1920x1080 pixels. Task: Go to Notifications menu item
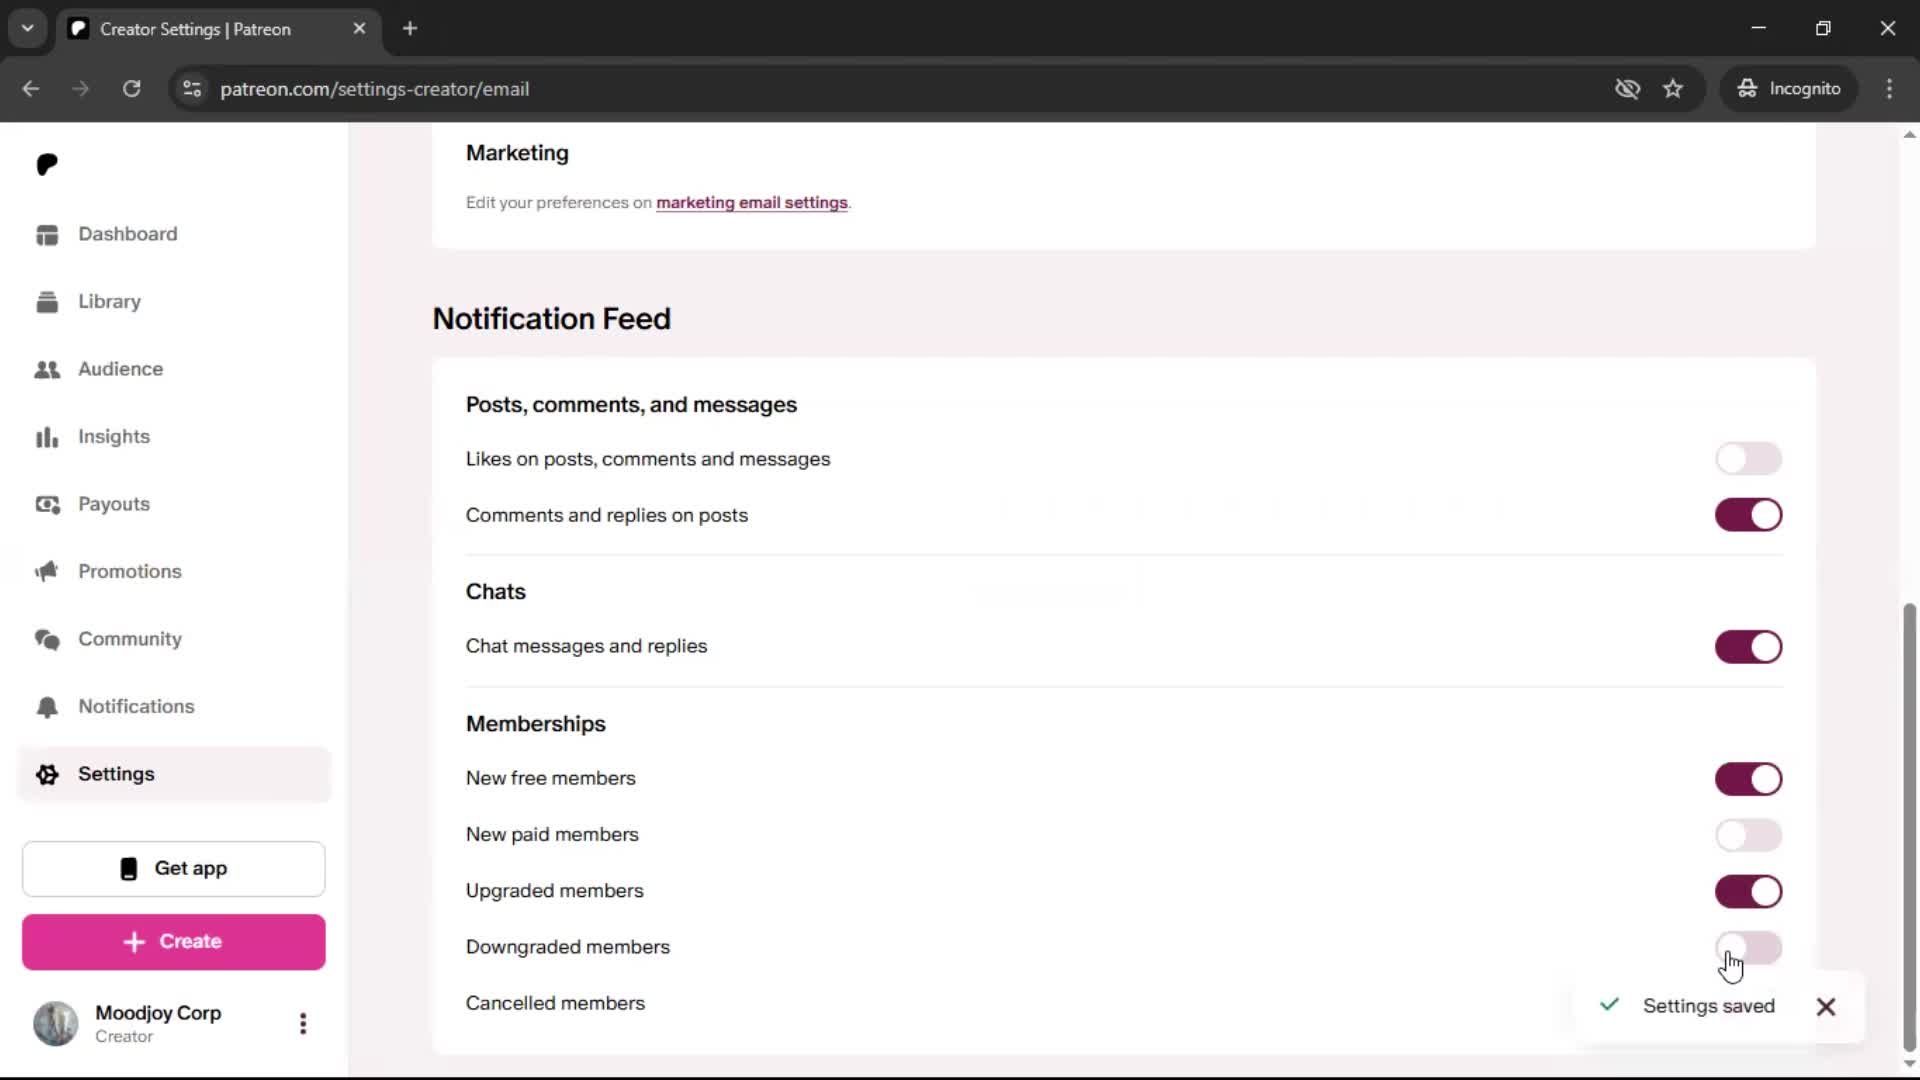coord(174,707)
